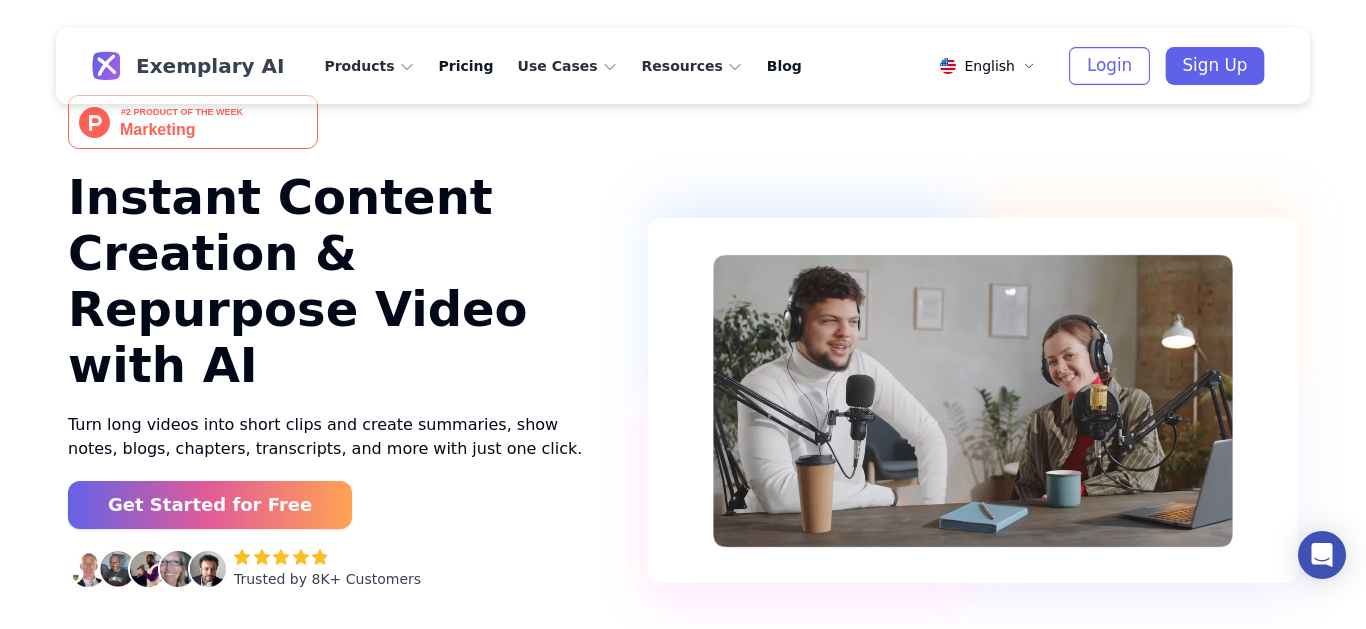The height and width of the screenshot is (629, 1366).
Task: Click the Product Hunt P badge icon
Action: [95, 122]
